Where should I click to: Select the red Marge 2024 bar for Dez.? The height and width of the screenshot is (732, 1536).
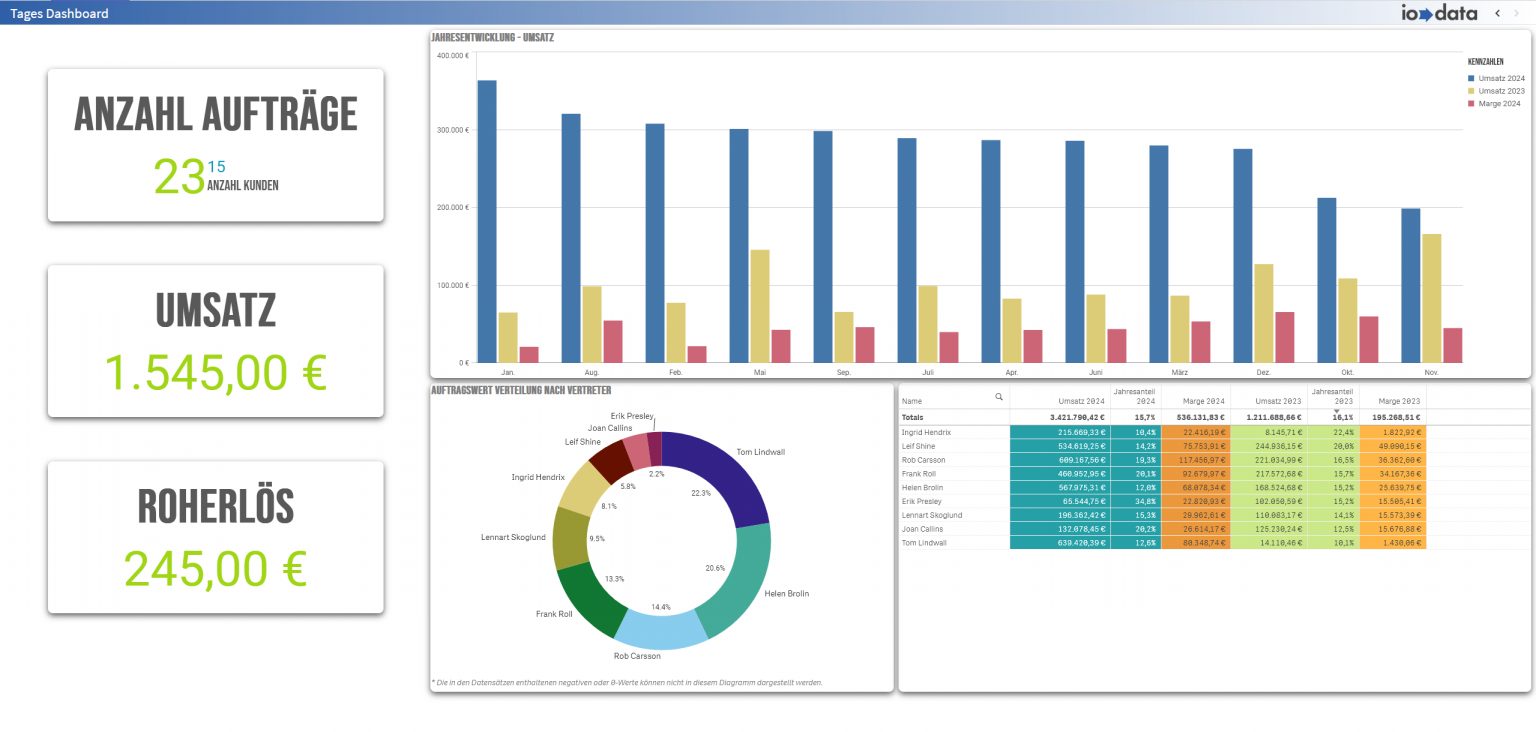1284,337
